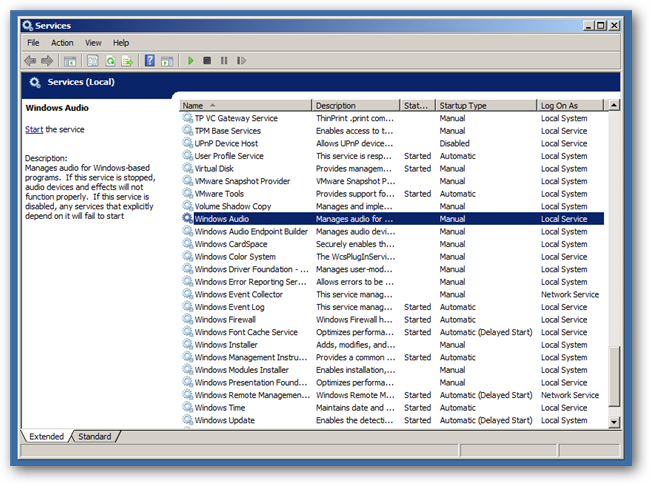Switch to the Standard tab
Image resolution: width=650 pixels, height=484 pixels.
[95, 437]
